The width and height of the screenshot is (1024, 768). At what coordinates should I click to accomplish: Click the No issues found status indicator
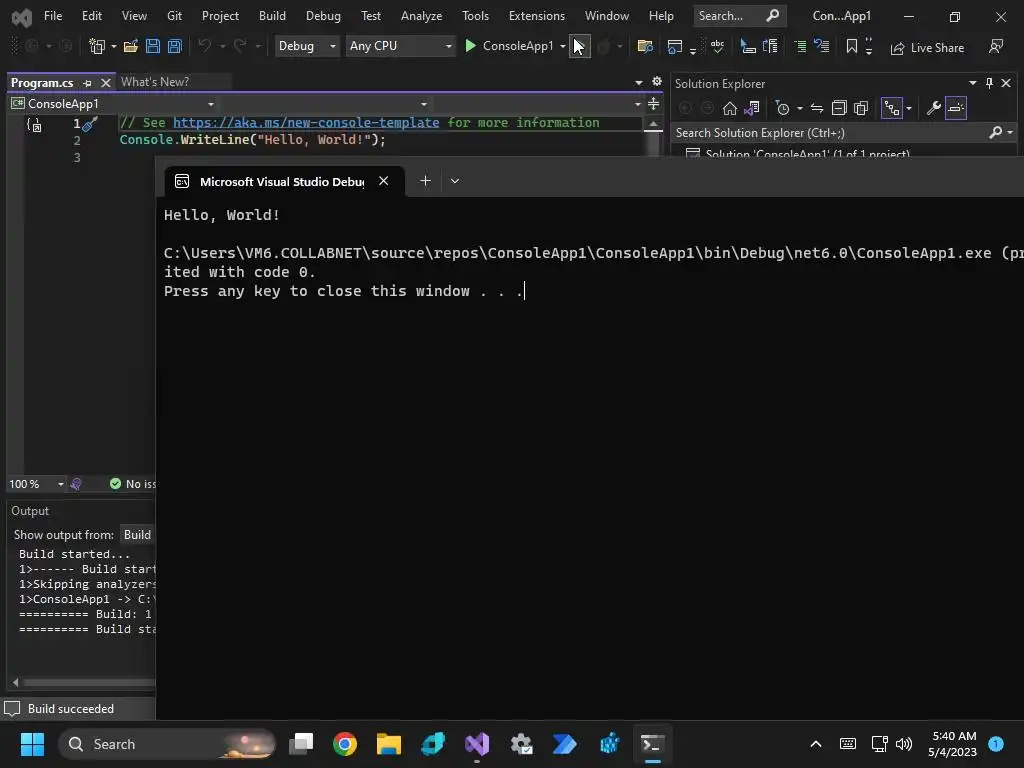click(133, 484)
